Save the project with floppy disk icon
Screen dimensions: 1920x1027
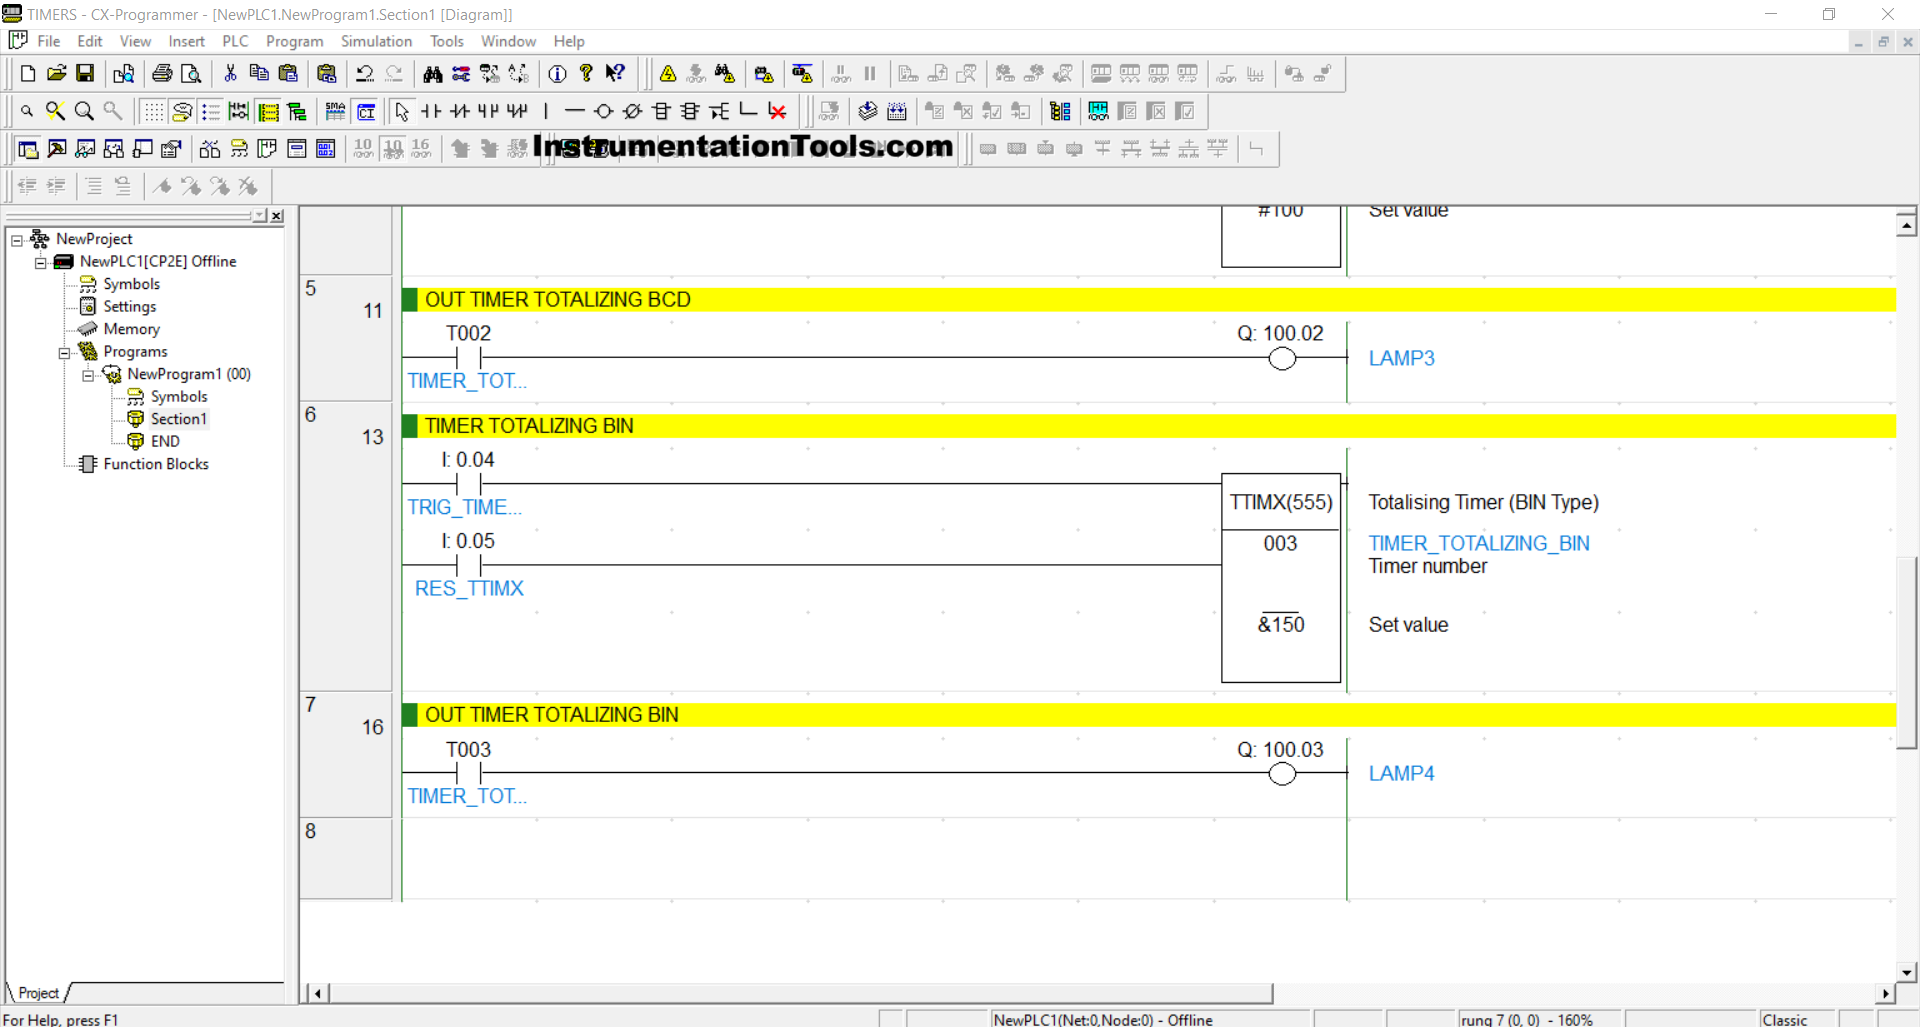(85, 74)
